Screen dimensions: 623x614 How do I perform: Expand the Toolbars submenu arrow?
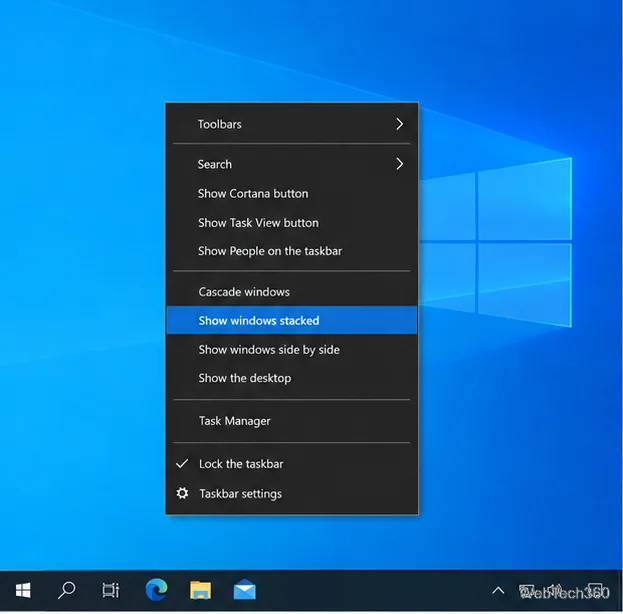(400, 124)
